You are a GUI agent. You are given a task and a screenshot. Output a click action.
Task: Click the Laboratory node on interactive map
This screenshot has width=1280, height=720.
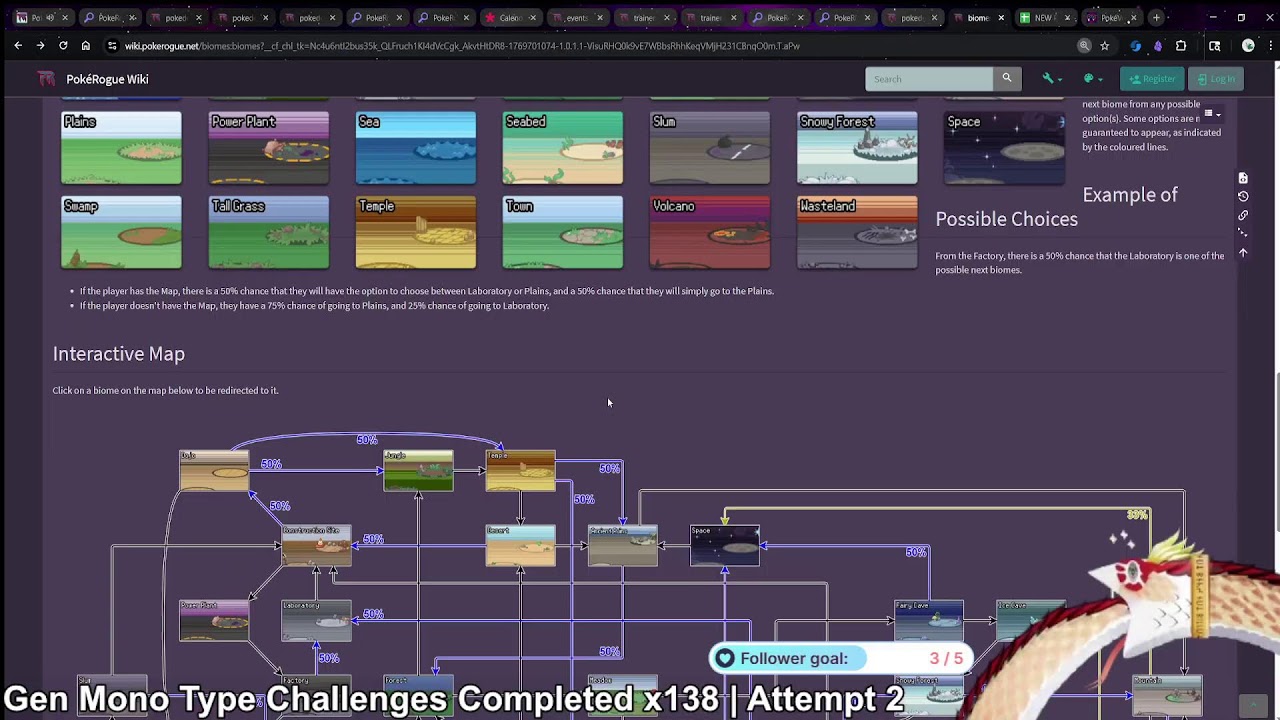pyautogui.click(x=316, y=621)
